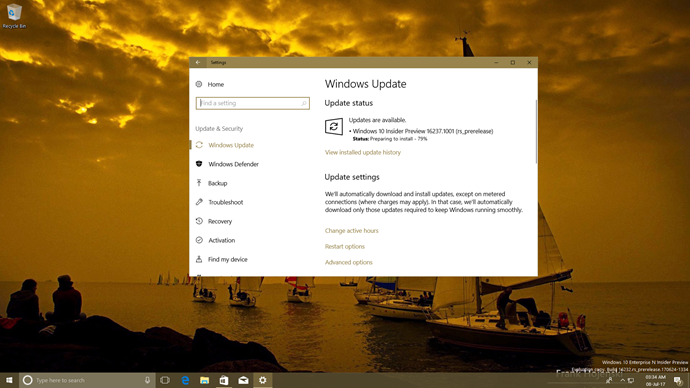Viewport: 690px width, 388px height.
Task: Open the Recycle Bin desktop icon
Action: click(14, 16)
